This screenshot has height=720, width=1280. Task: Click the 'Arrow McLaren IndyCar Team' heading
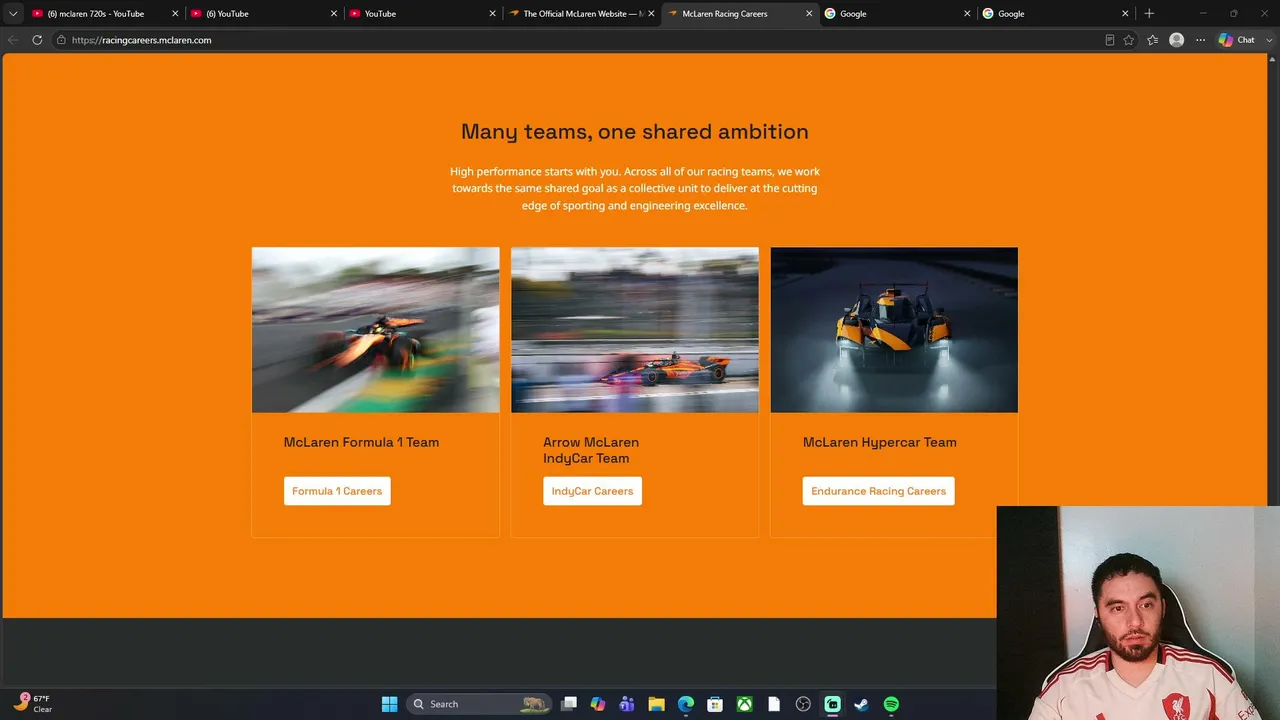(591, 450)
